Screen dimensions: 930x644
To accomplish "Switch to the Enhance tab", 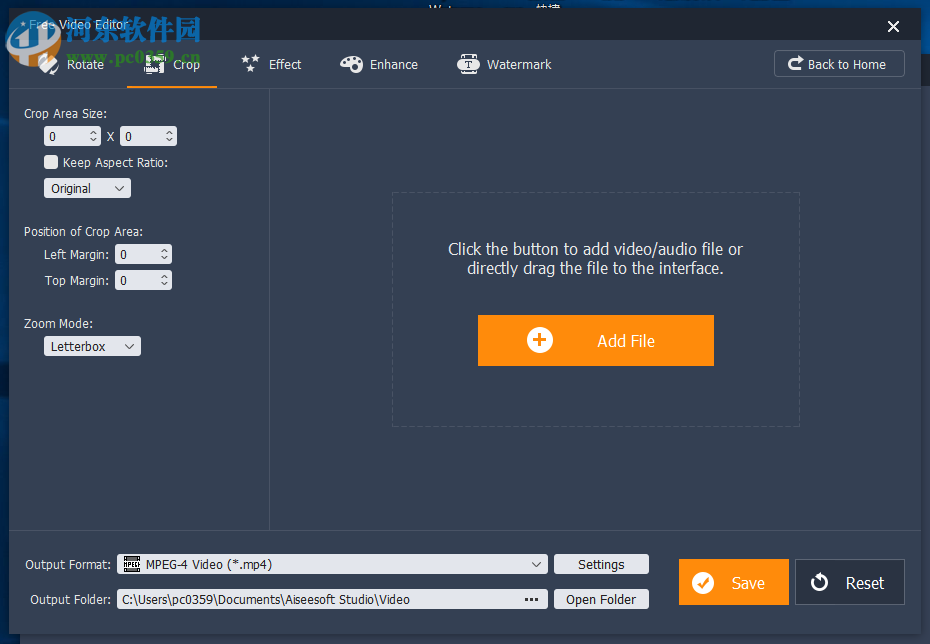I will pos(379,63).
